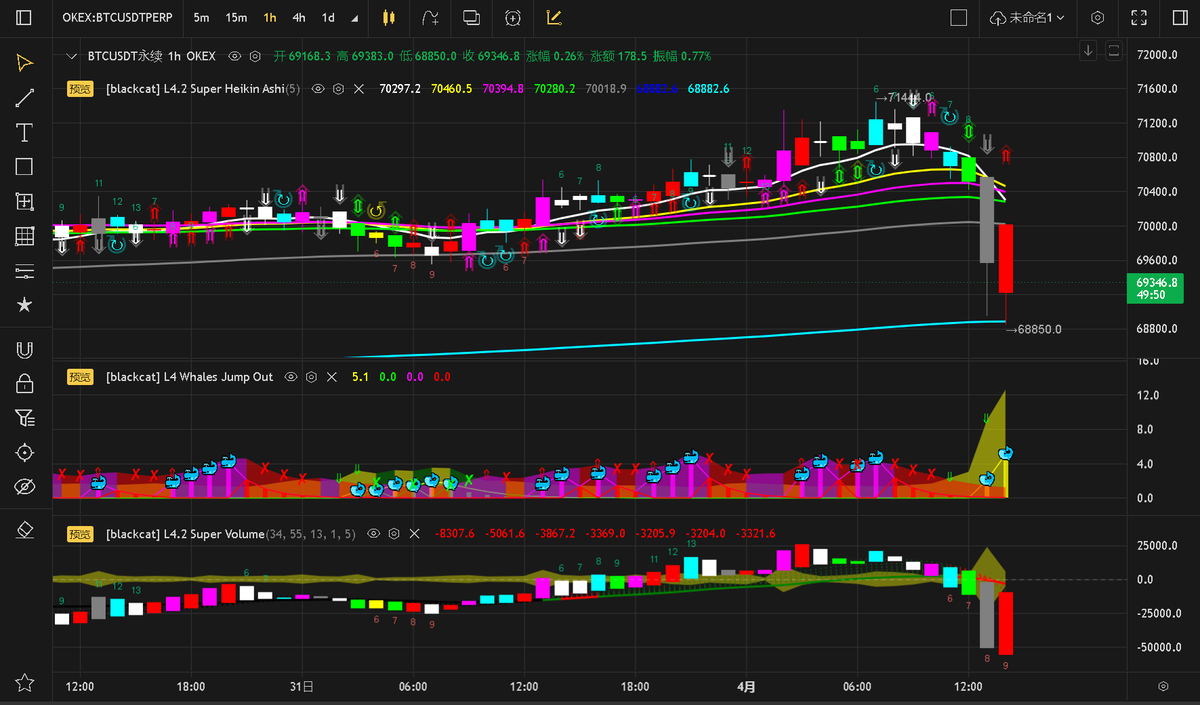Hide the Super Heikin Ashi indicator
Screen dimensions: 1200x705
pyautogui.click(x=318, y=89)
